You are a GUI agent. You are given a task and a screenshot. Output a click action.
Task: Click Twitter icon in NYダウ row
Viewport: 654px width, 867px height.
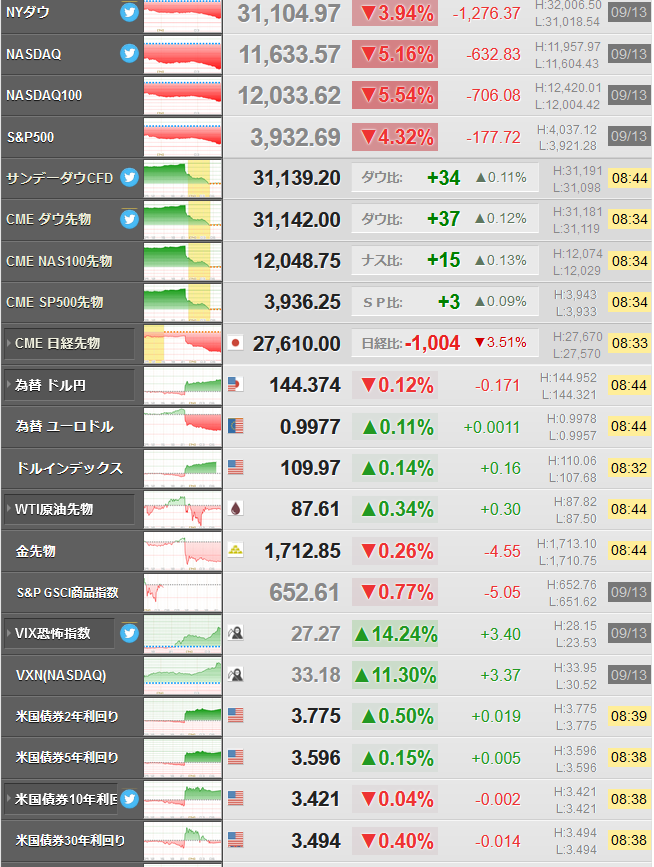pos(129,12)
